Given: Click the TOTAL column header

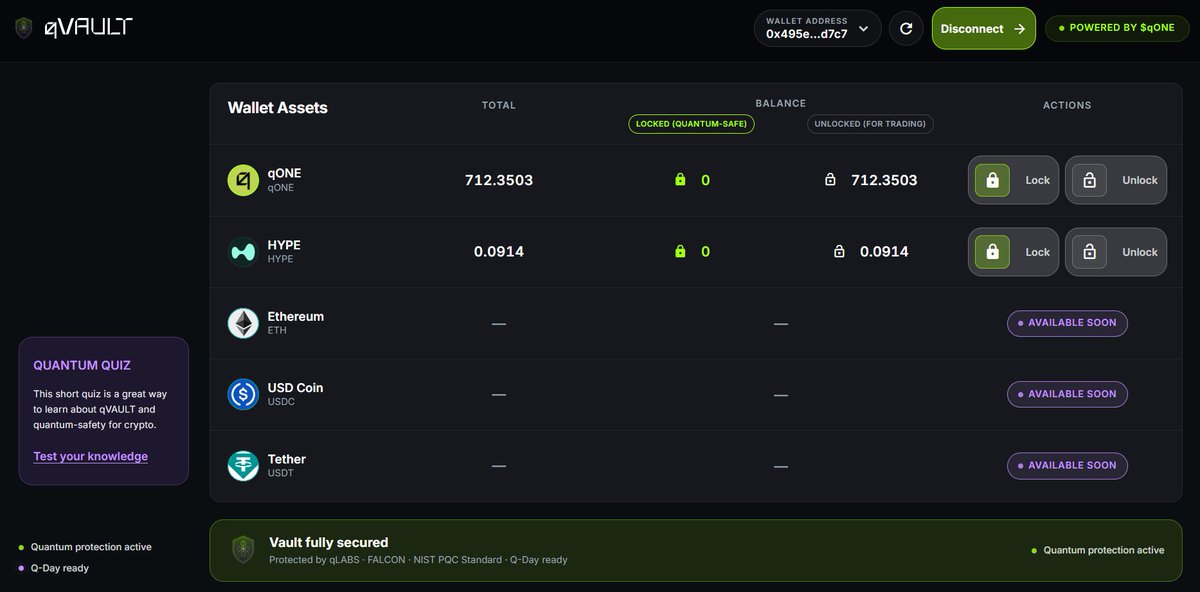Looking at the screenshot, I should [499, 105].
